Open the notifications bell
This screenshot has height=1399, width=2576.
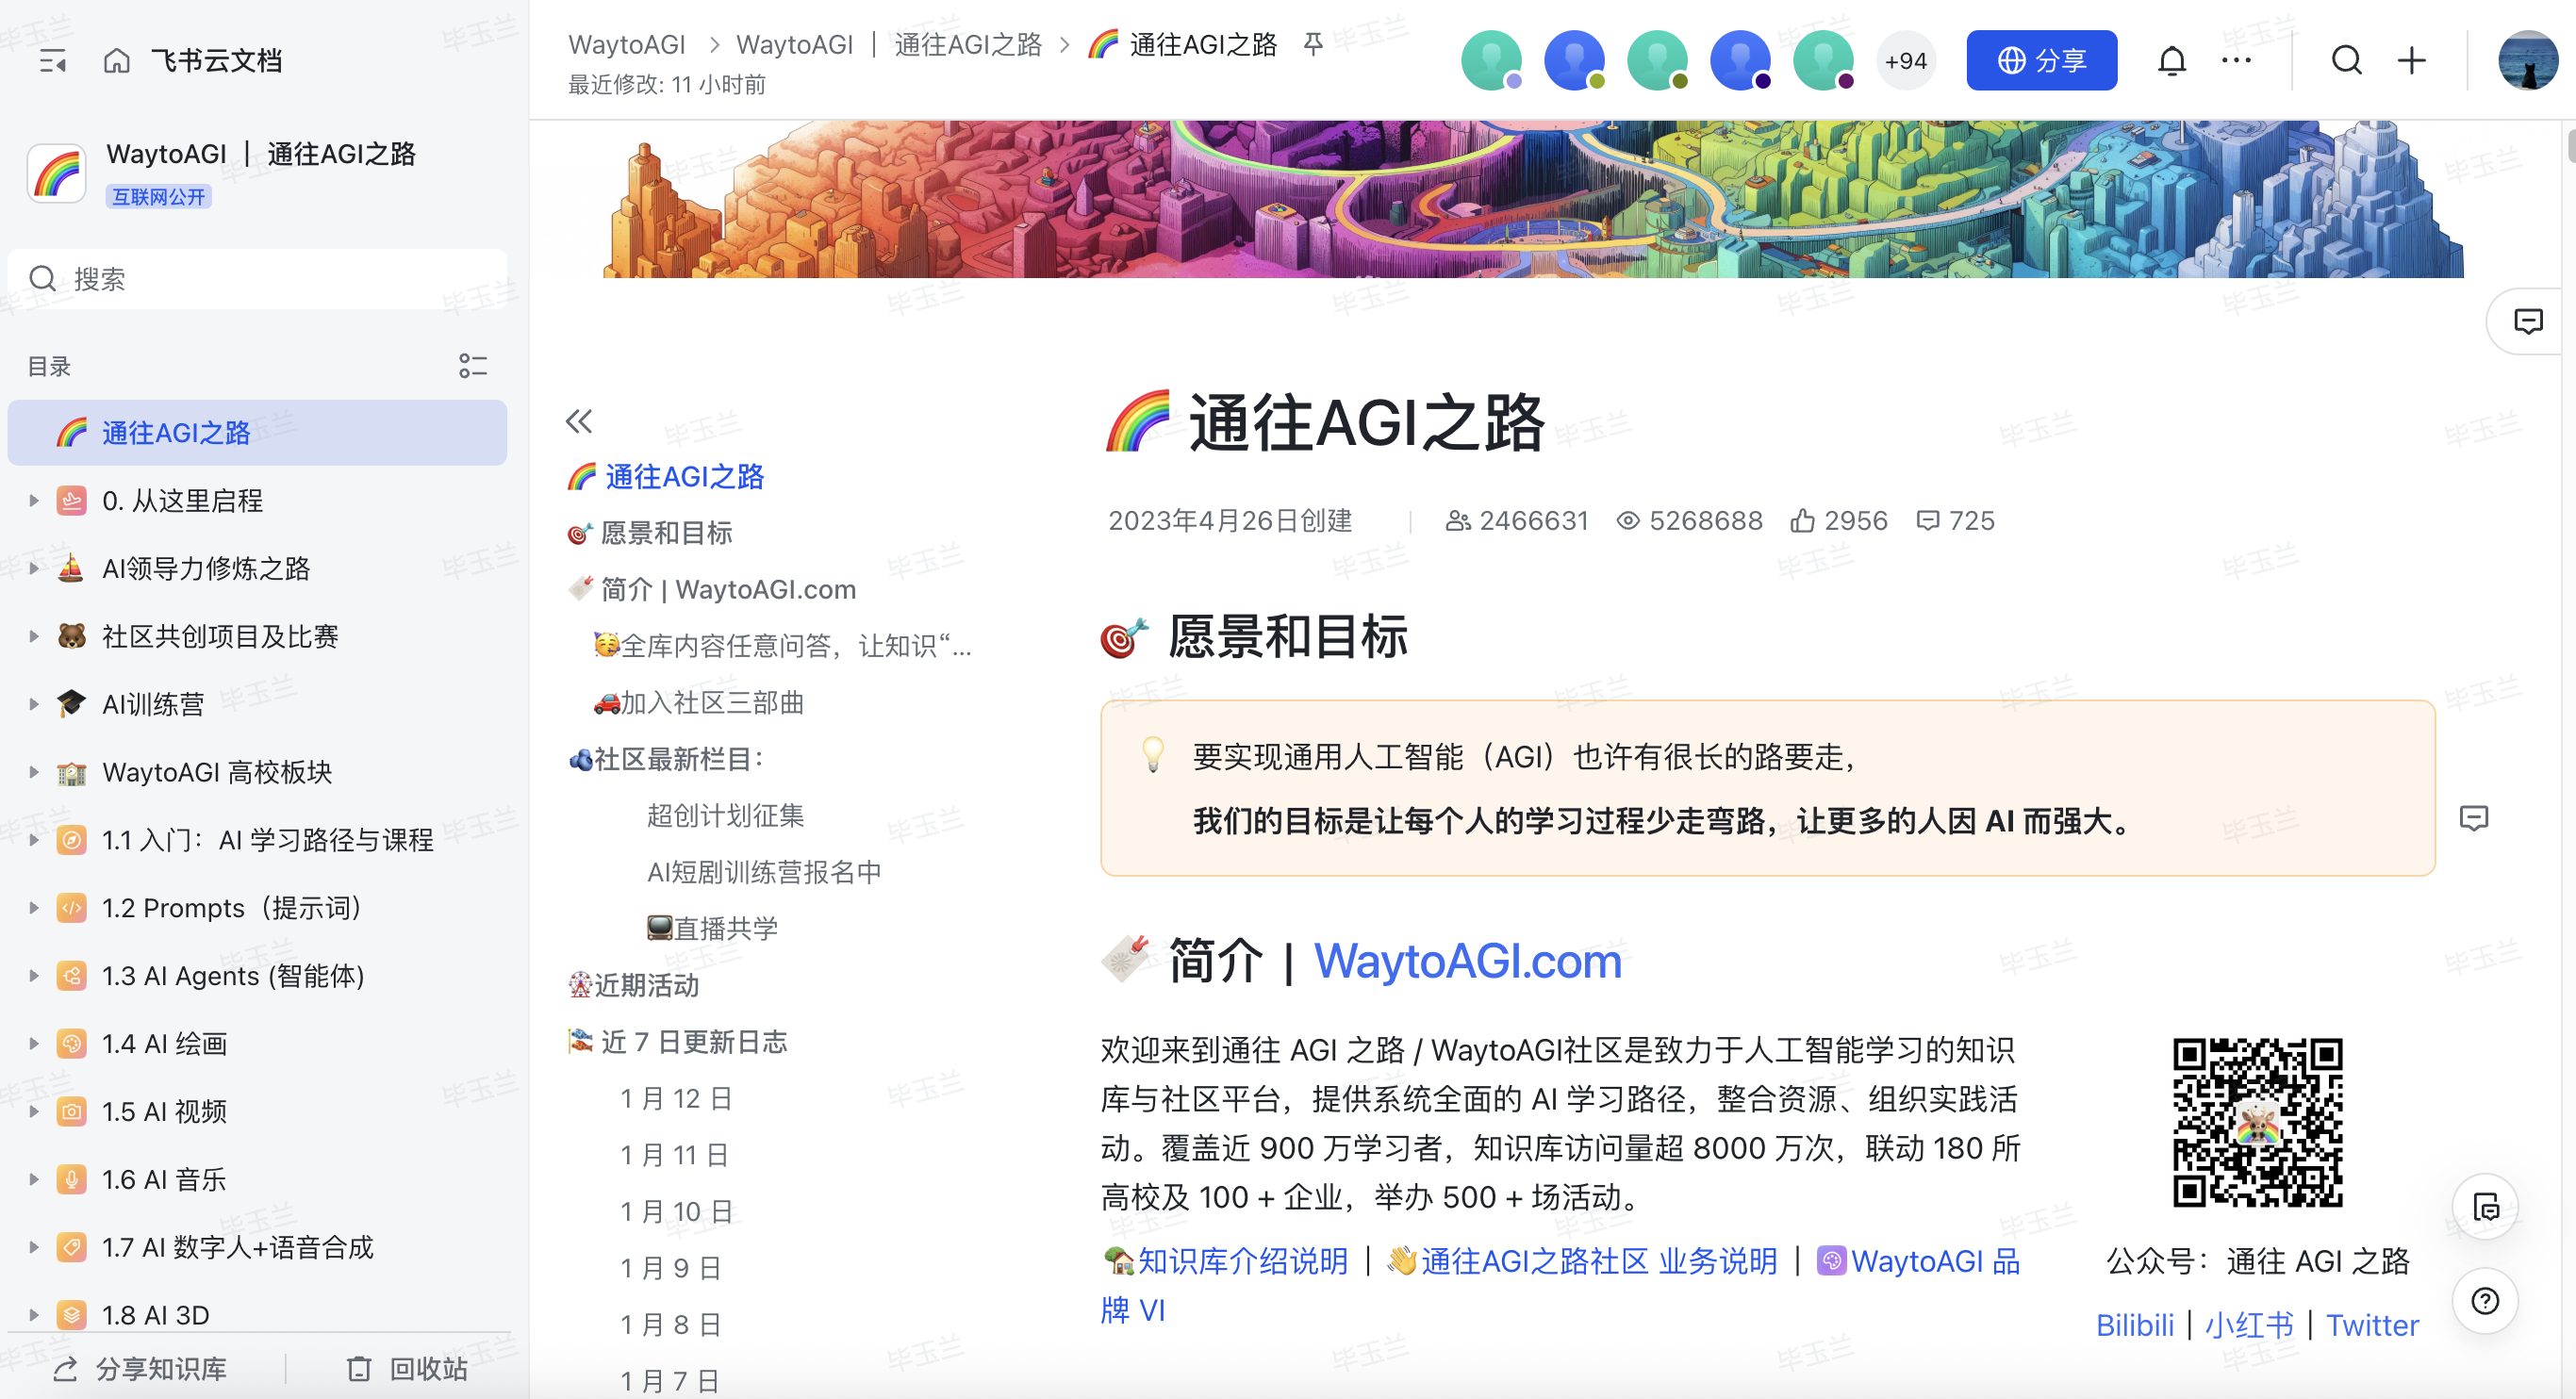tap(2171, 61)
